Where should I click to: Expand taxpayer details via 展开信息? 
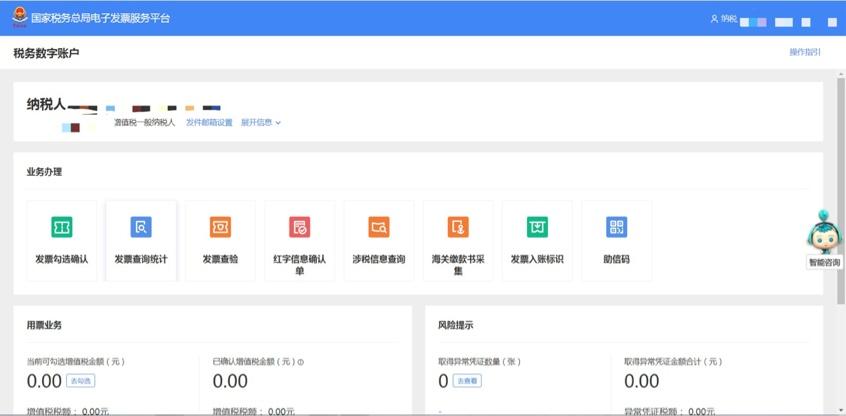pos(261,123)
